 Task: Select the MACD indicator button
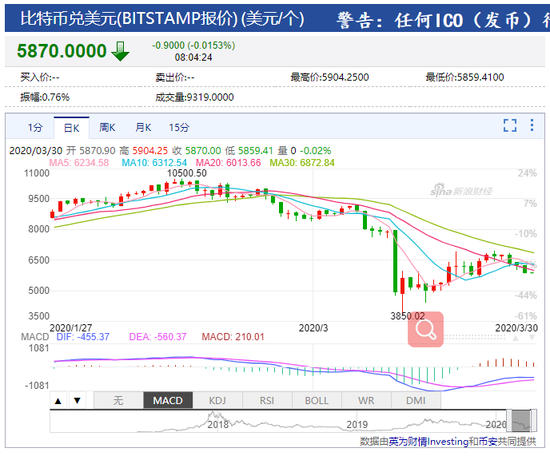[x=168, y=400]
